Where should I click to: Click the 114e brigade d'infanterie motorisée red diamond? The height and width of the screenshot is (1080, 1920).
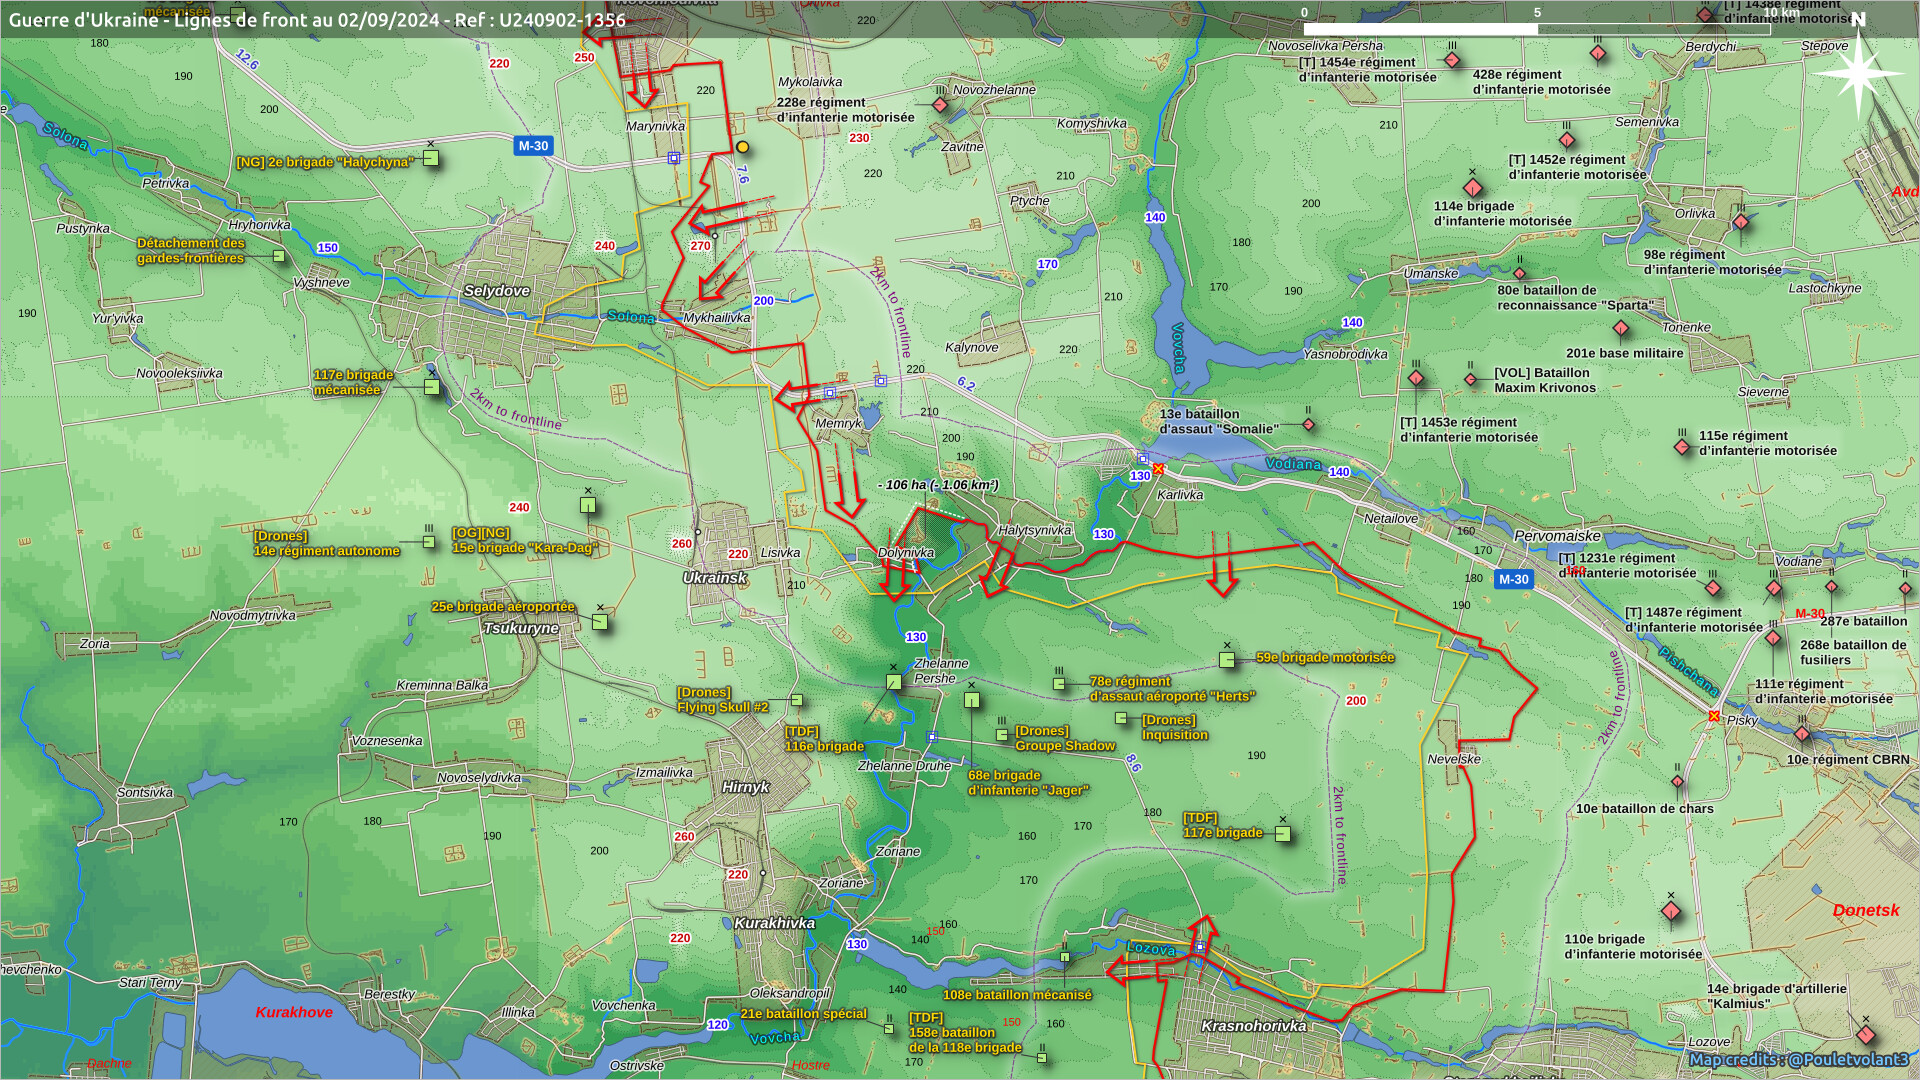[1473, 188]
